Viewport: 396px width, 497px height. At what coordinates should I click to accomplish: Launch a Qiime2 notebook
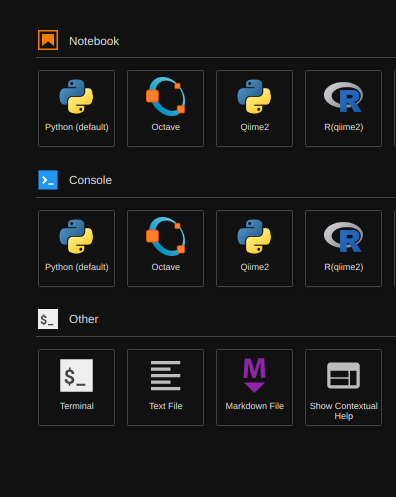(x=254, y=108)
